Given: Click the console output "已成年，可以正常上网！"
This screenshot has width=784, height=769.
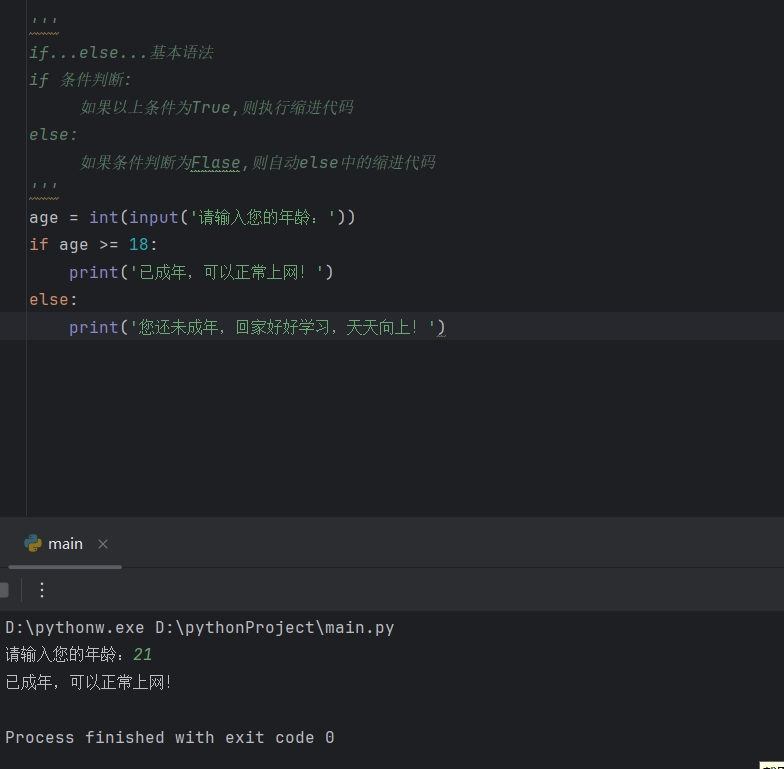Looking at the screenshot, I should [x=88, y=682].
